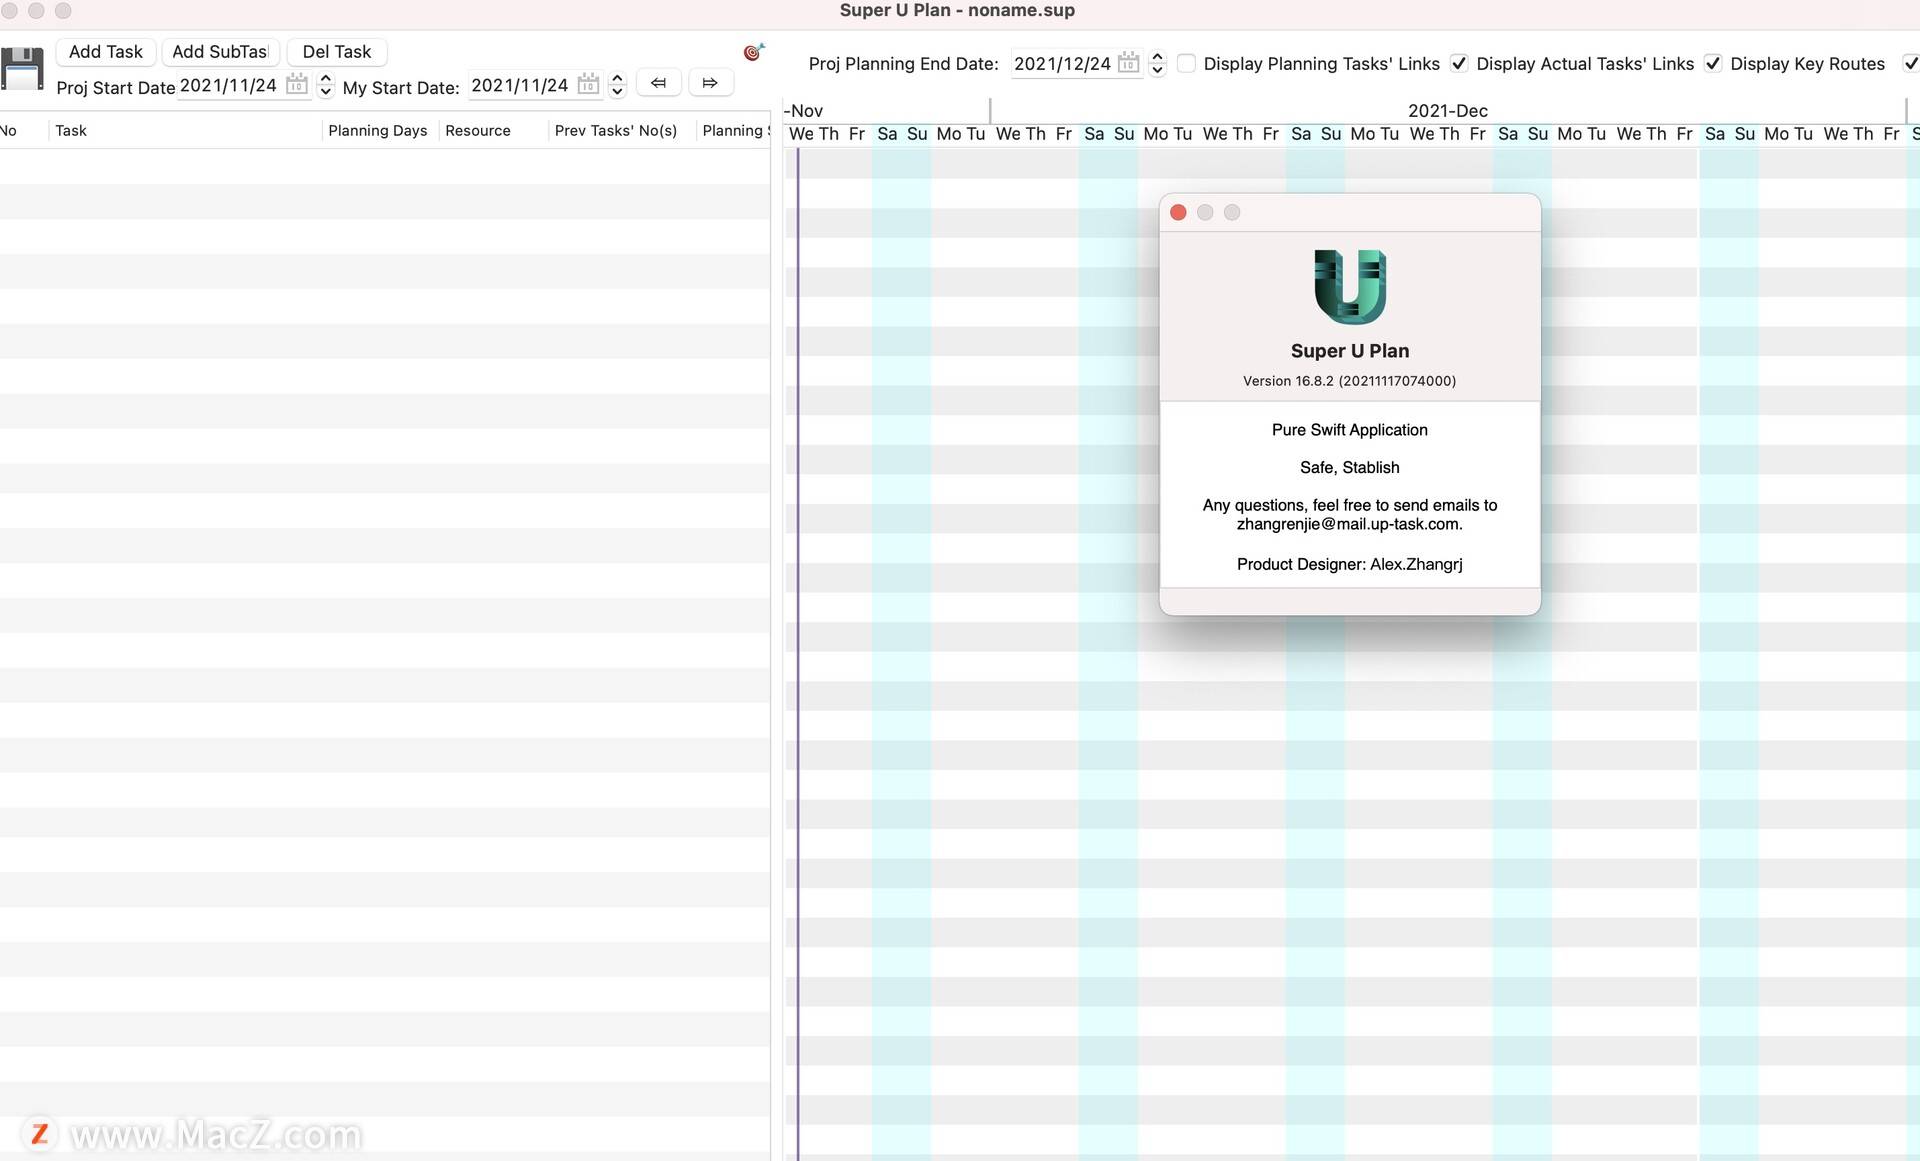1920x1161 pixels.
Task: Close the About Super U Plan dialog
Action: (x=1178, y=212)
